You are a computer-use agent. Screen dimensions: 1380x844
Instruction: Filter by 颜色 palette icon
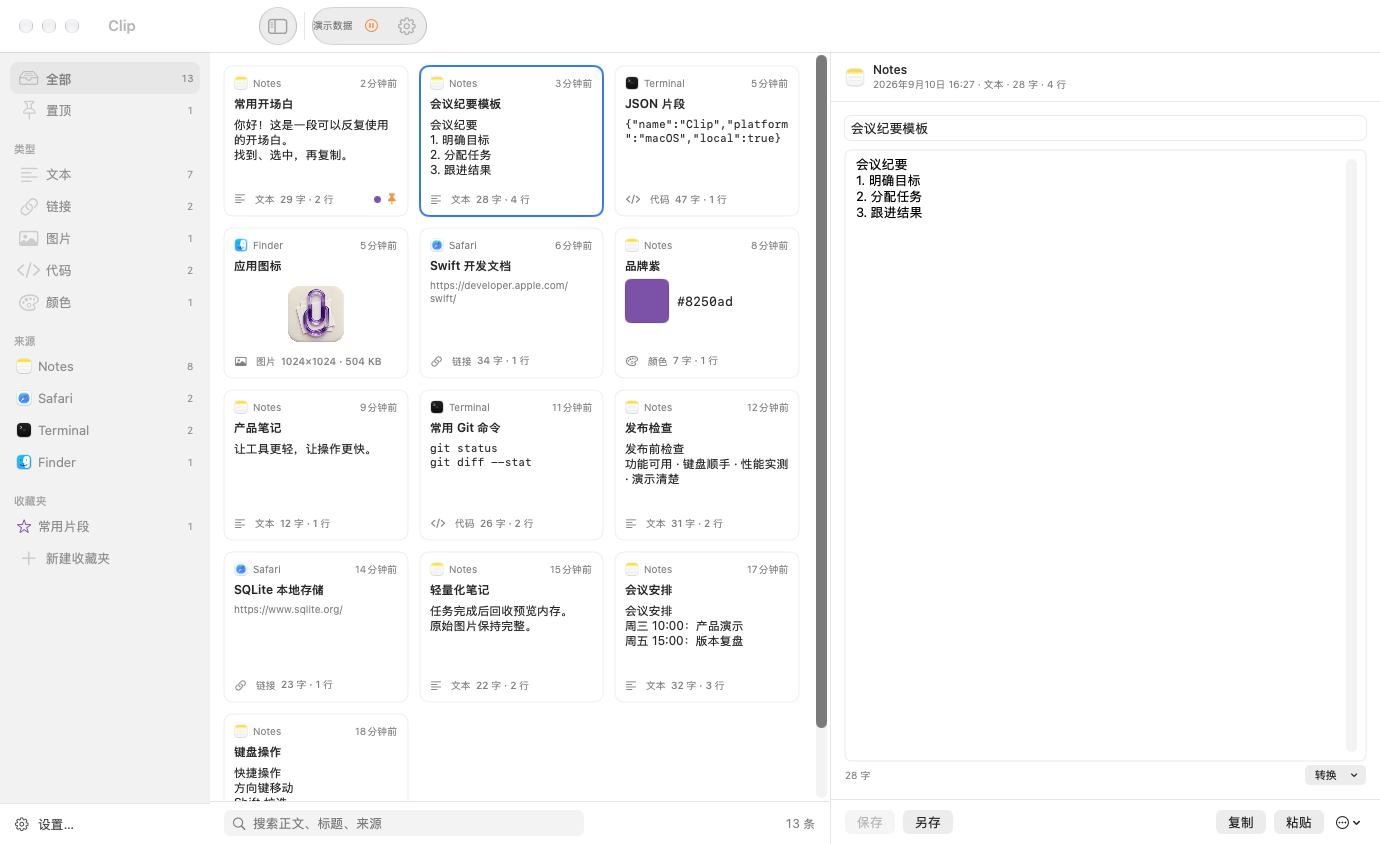tap(29, 302)
